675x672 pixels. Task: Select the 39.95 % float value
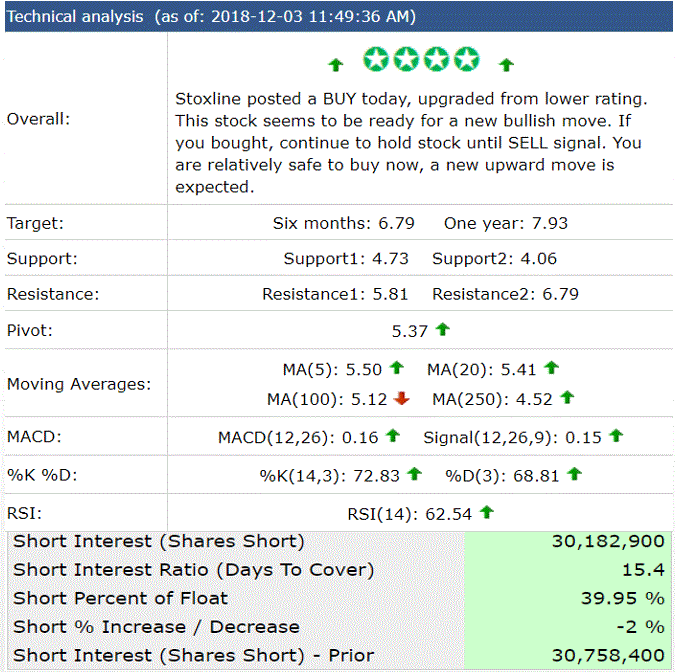click(x=622, y=598)
